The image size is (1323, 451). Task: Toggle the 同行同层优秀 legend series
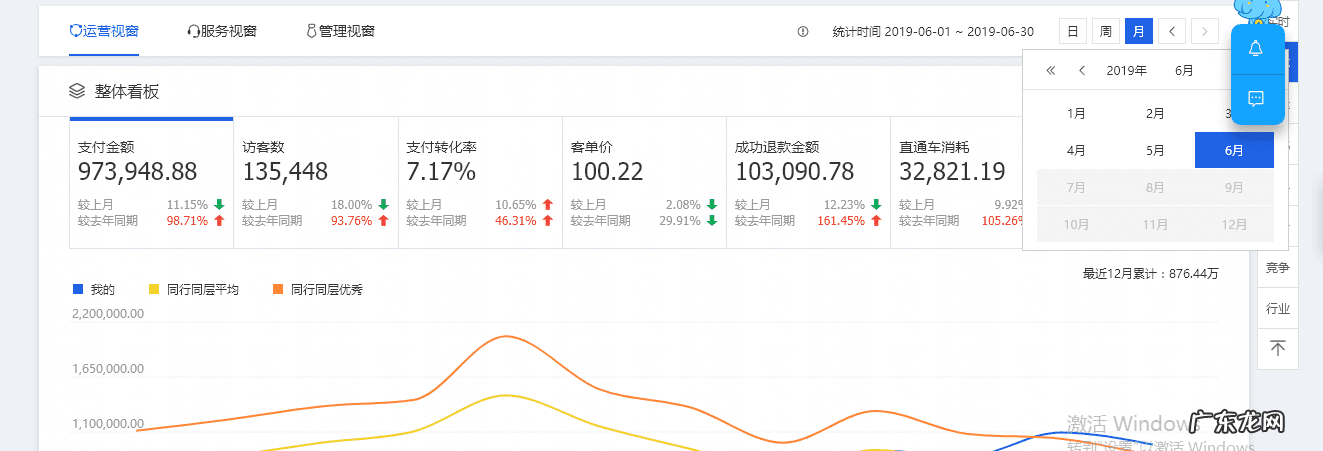coord(318,290)
